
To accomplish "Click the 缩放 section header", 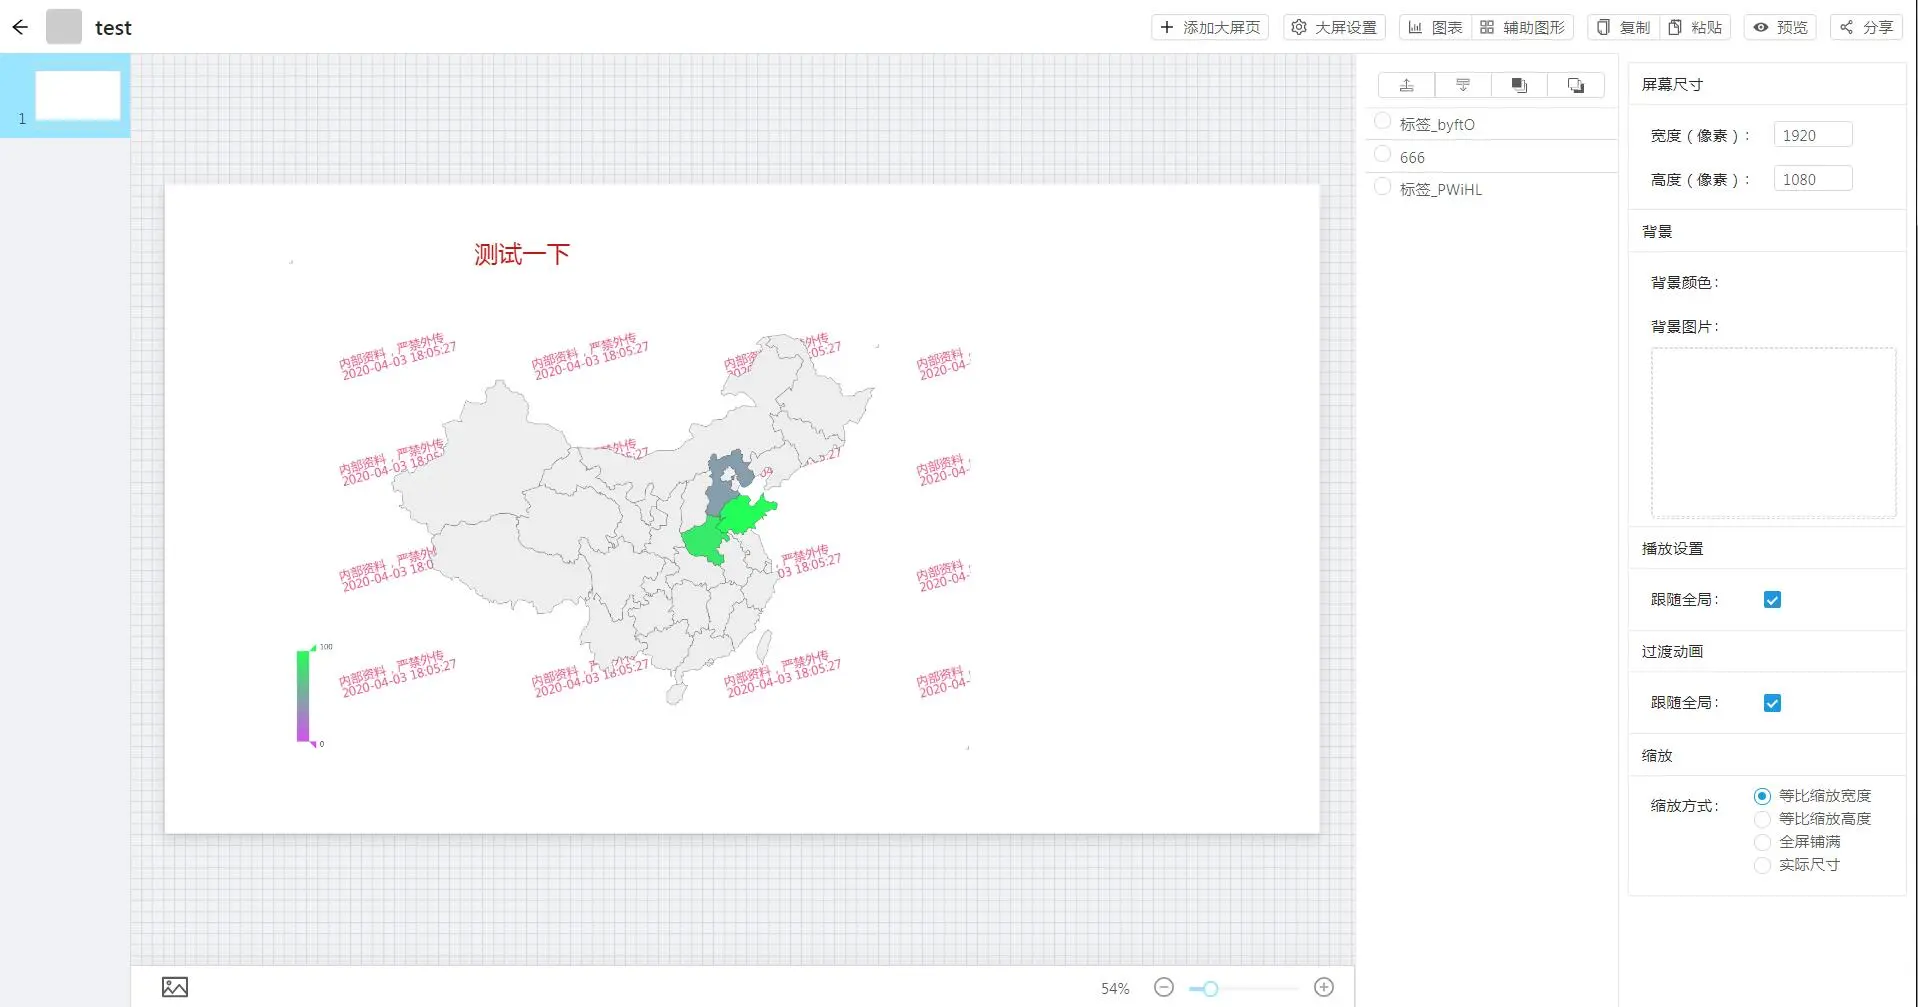I will coord(1657,755).
